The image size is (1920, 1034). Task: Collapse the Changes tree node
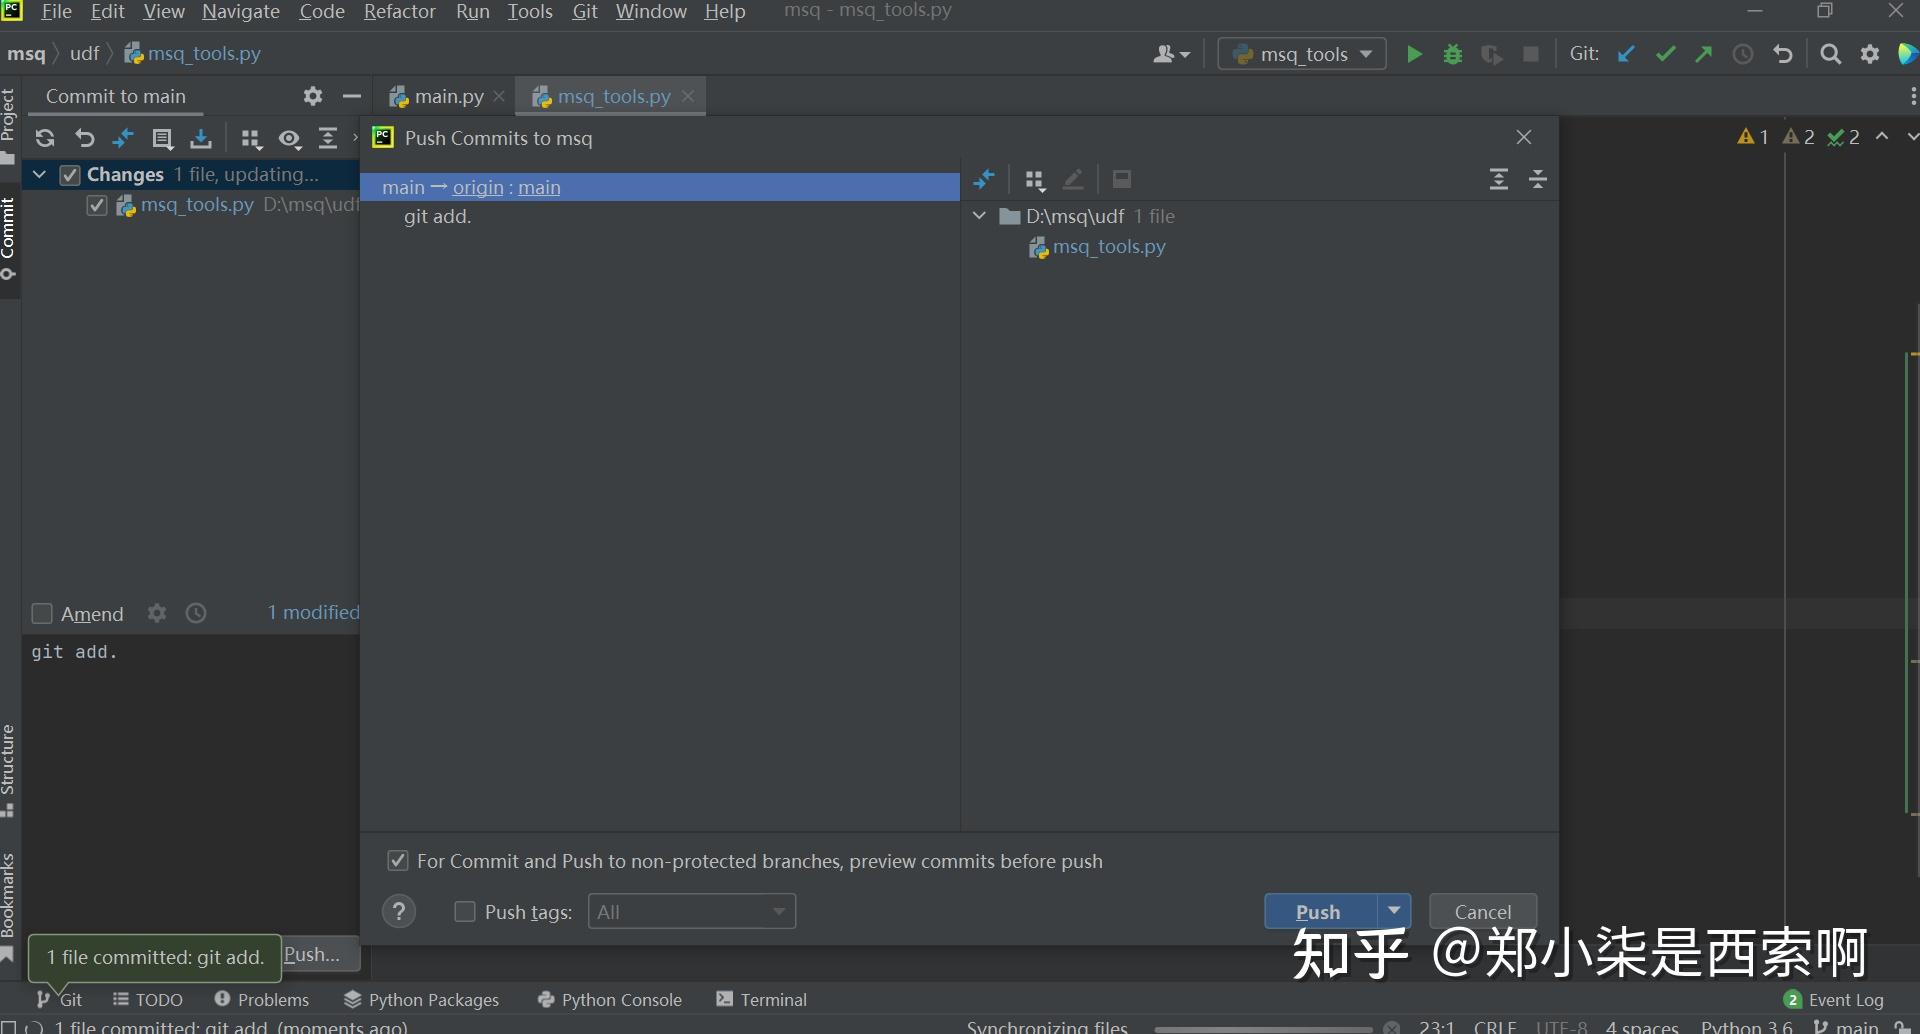39,174
